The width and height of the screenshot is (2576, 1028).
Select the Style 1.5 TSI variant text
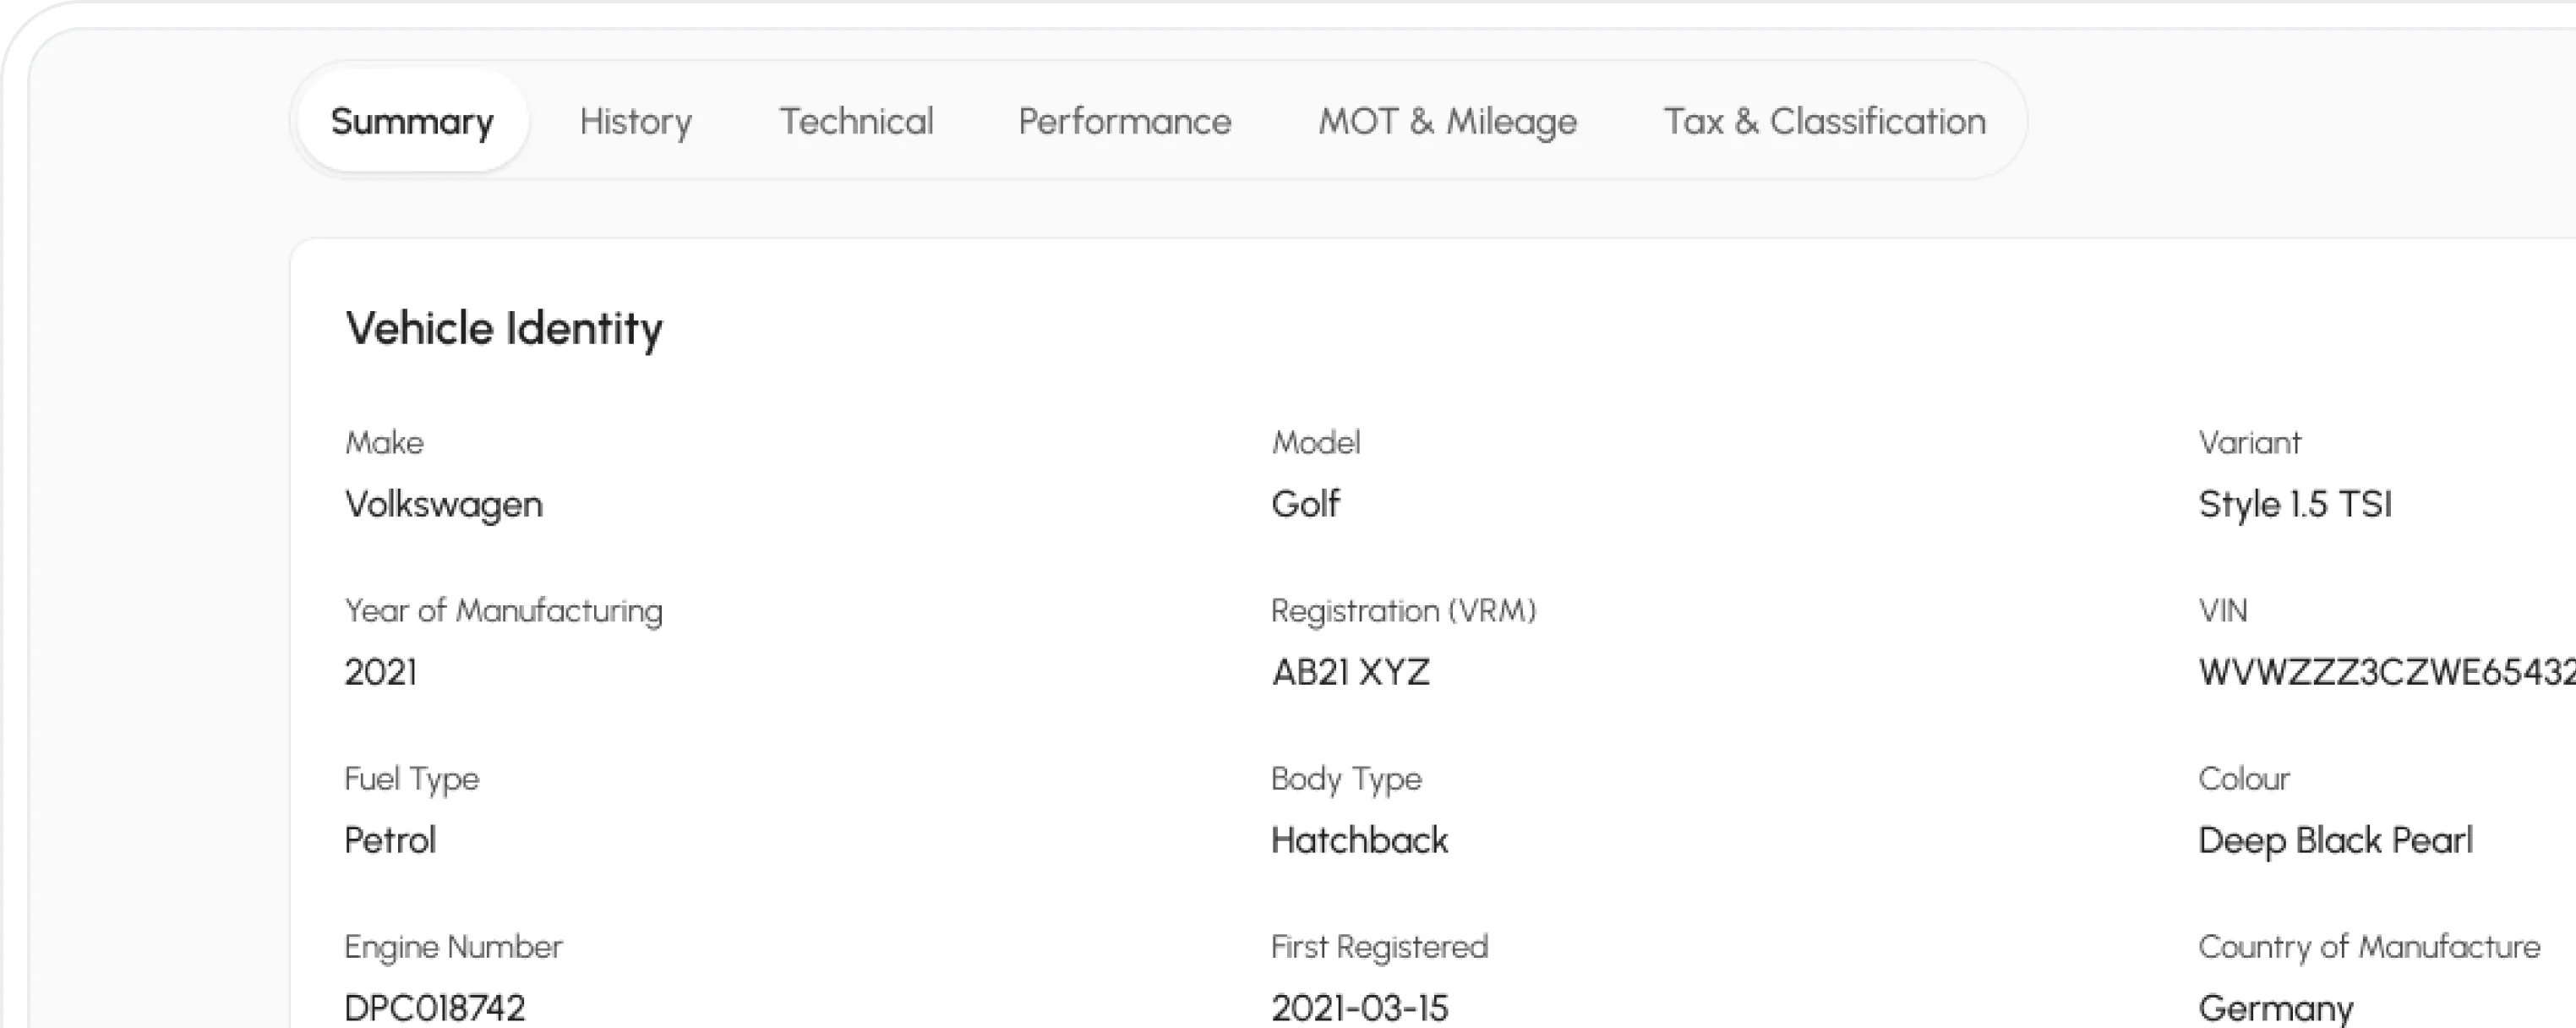(x=2295, y=504)
